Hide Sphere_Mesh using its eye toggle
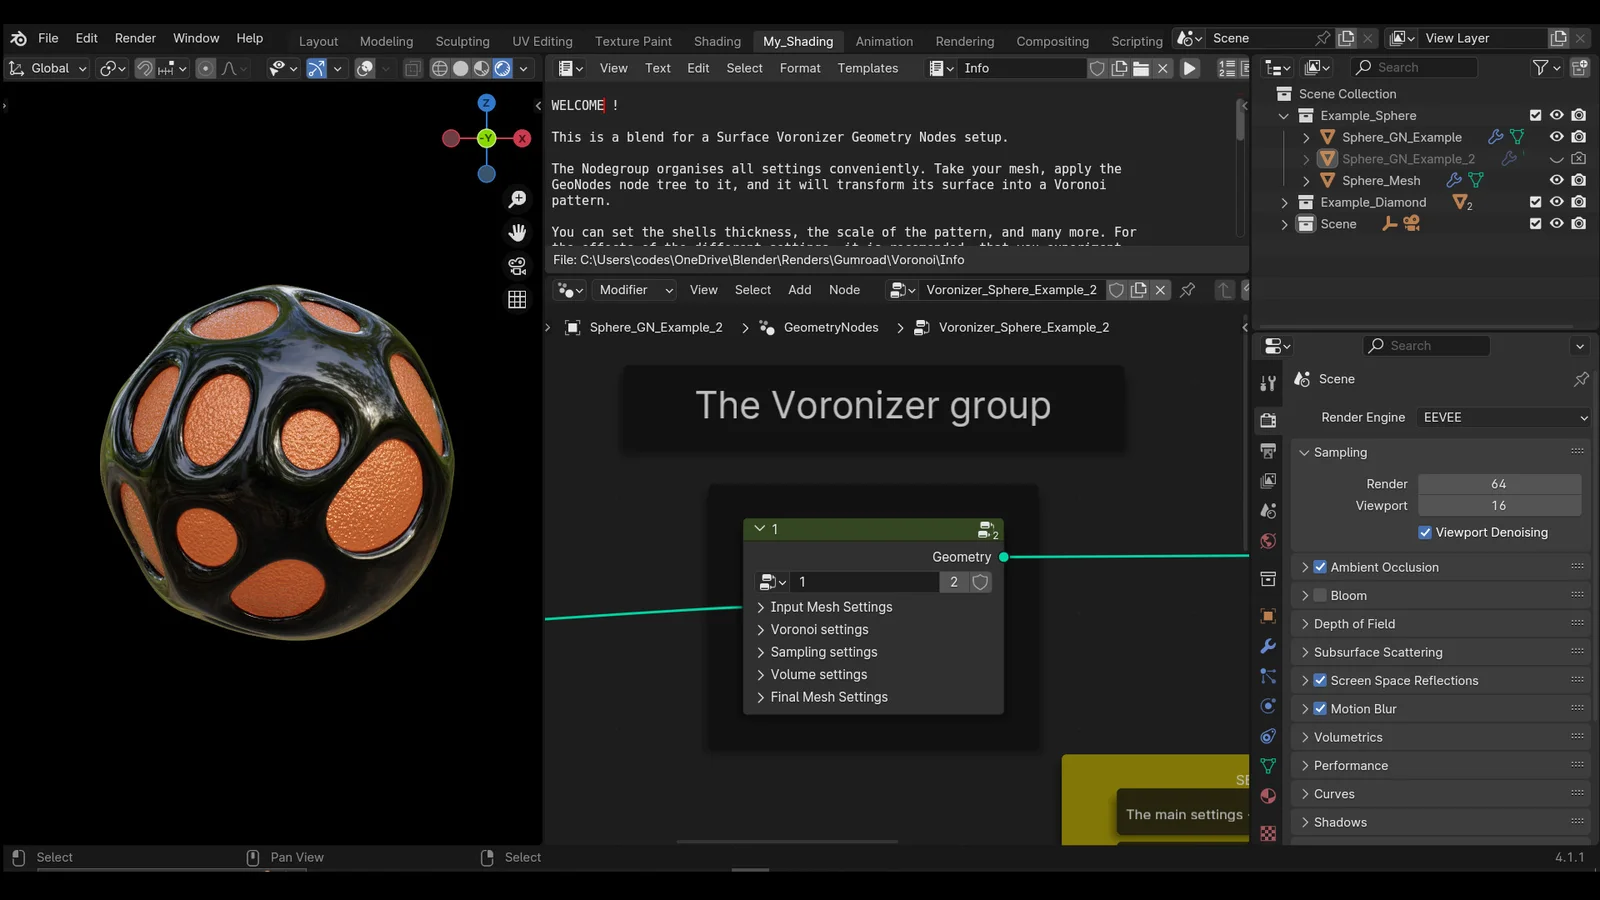1600x900 pixels. click(1557, 180)
